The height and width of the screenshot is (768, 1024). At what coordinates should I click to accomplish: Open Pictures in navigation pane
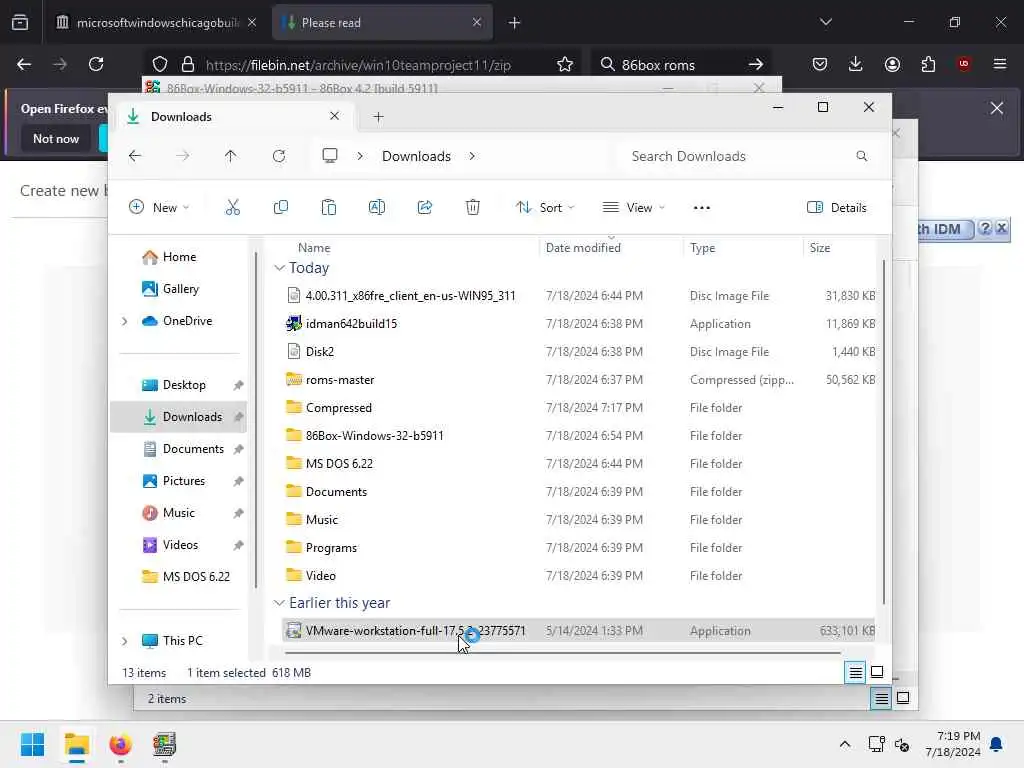[x=183, y=481]
